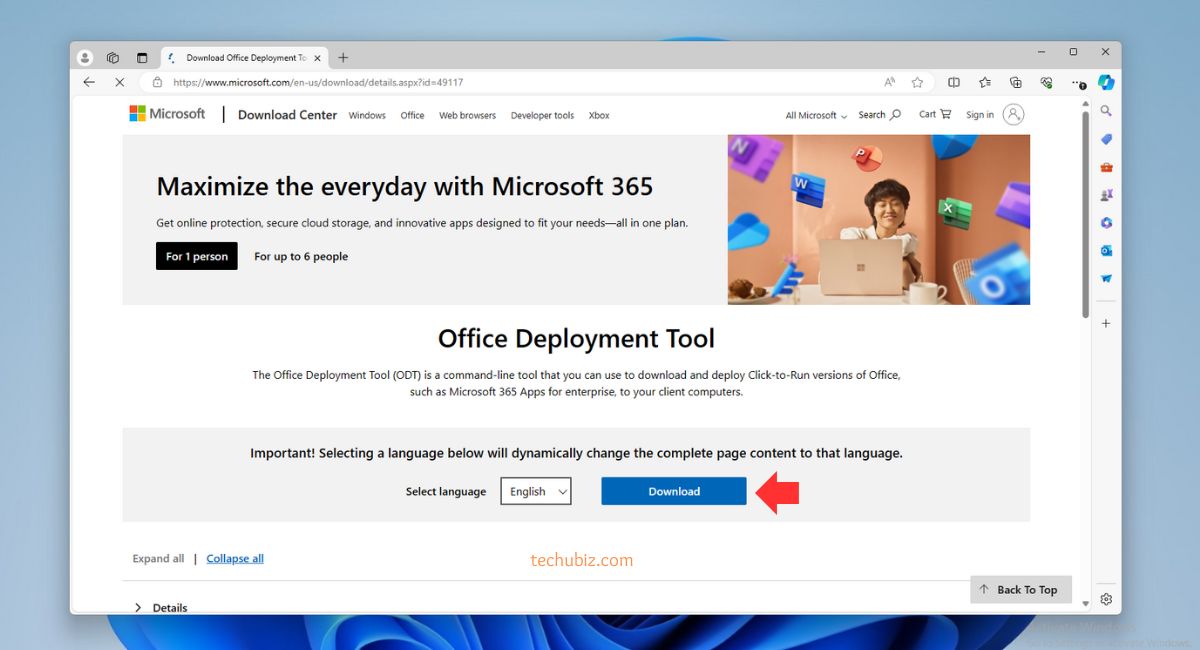The width and height of the screenshot is (1200, 650).
Task: Open the sidebar Games chess icon
Action: click(x=1106, y=195)
